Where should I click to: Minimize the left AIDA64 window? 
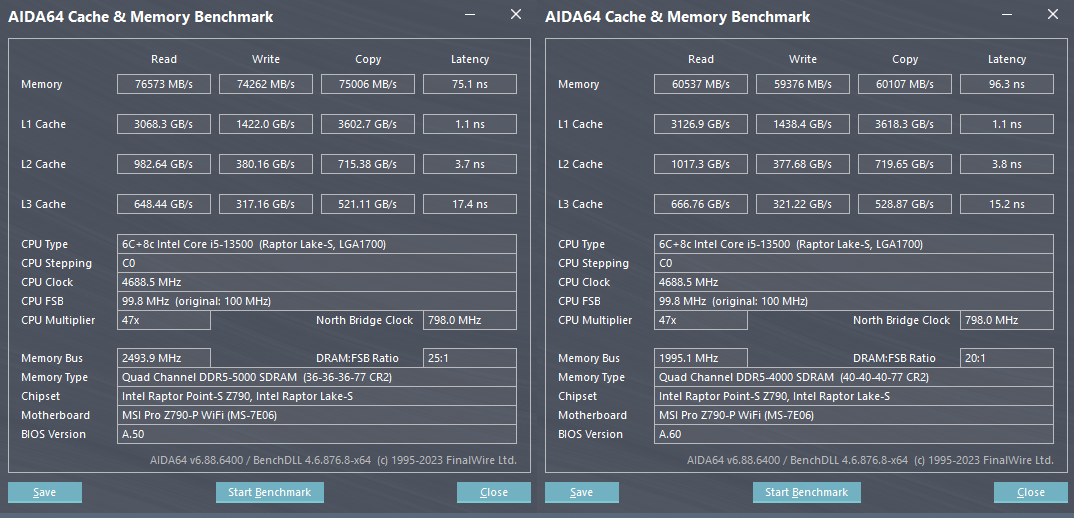(471, 15)
